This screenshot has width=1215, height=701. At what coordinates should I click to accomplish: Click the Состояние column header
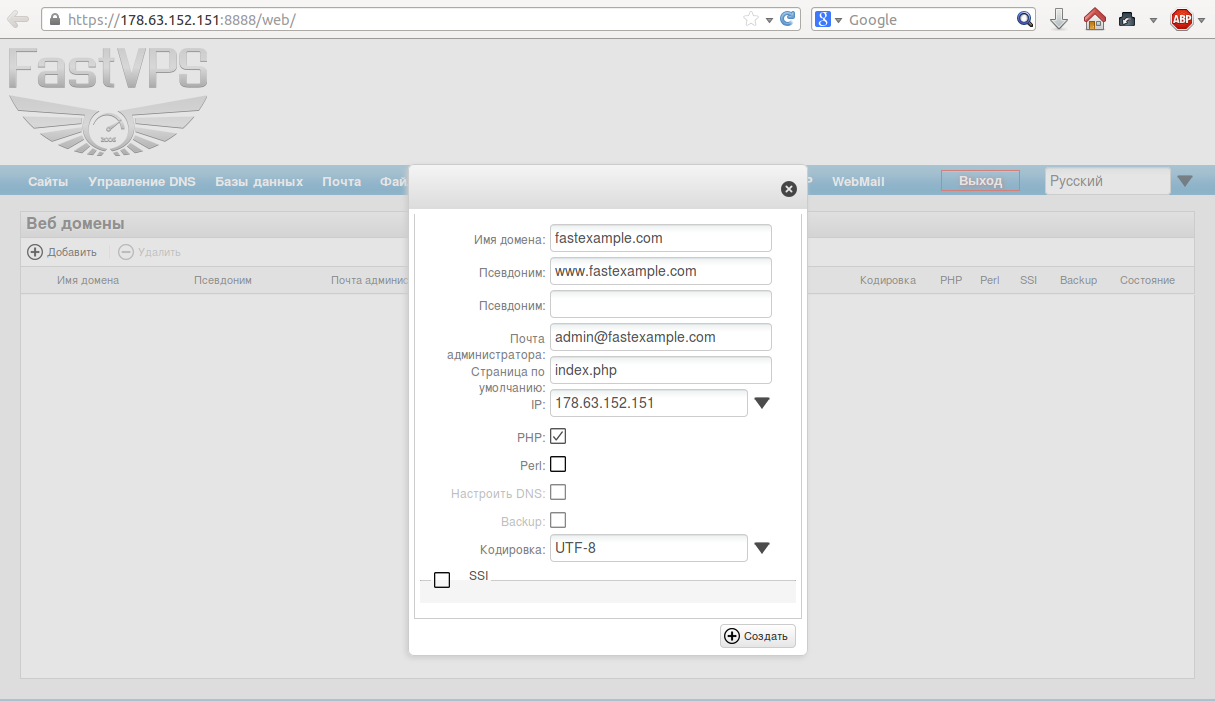click(1147, 280)
